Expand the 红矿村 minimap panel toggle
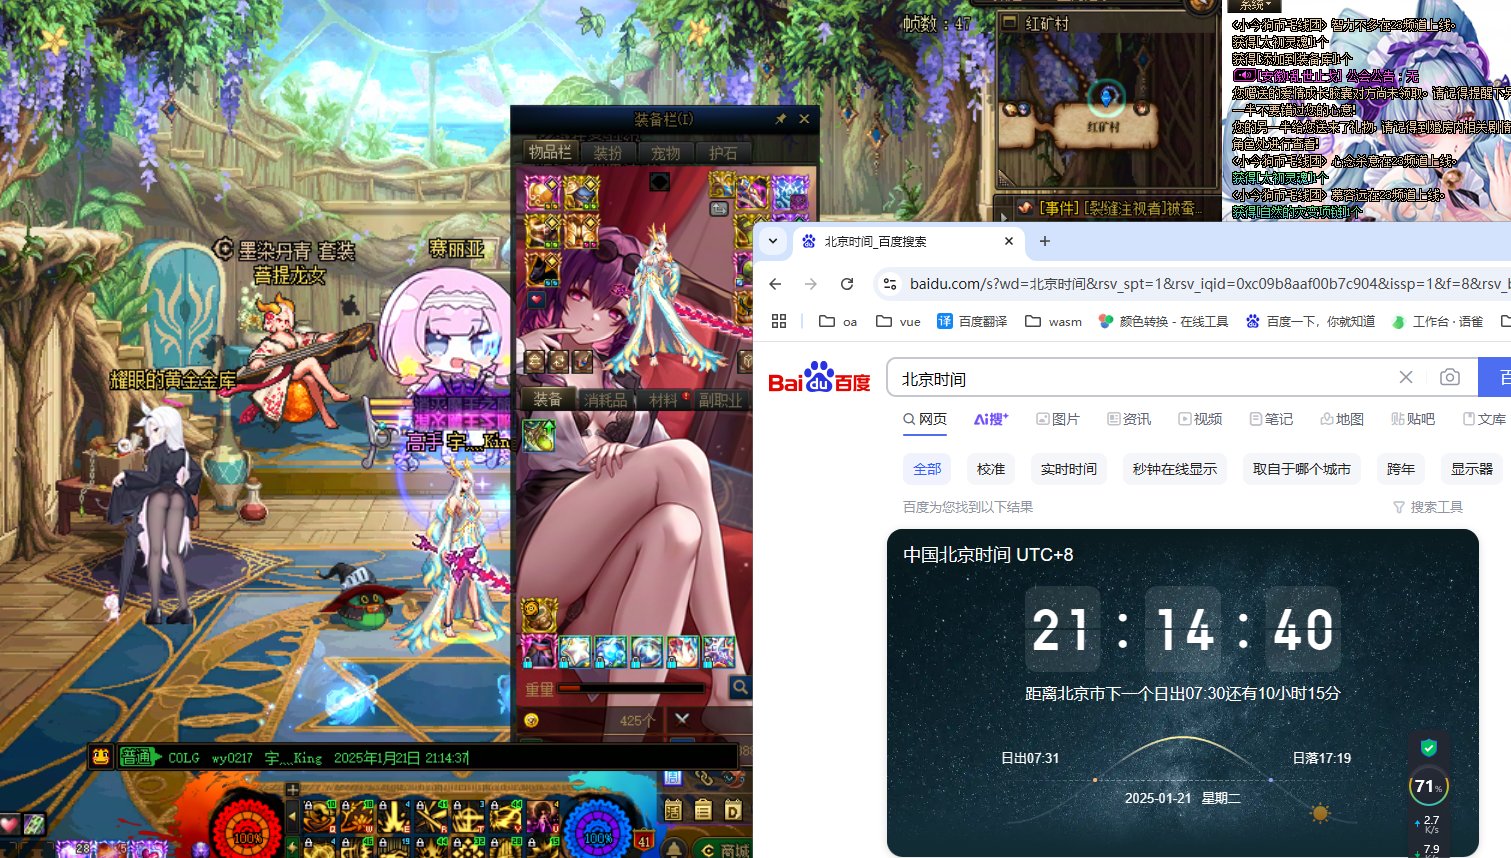1511x858 pixels. click(1009, 22)
